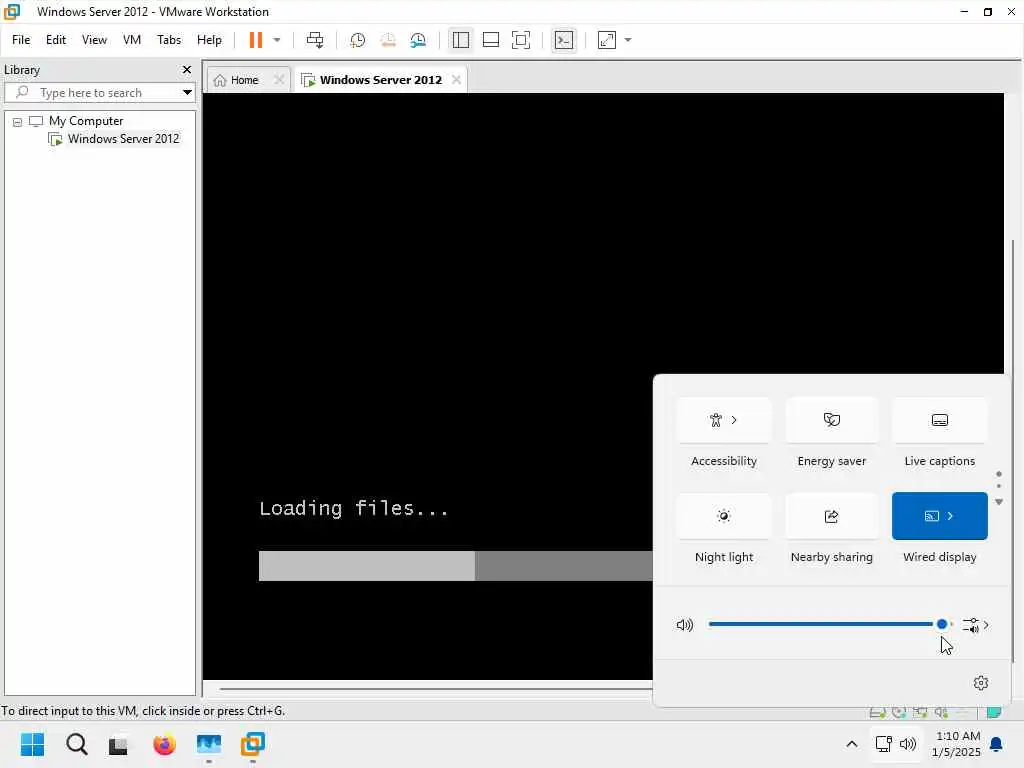Open the library search filter dropdown

pos(187,93)
